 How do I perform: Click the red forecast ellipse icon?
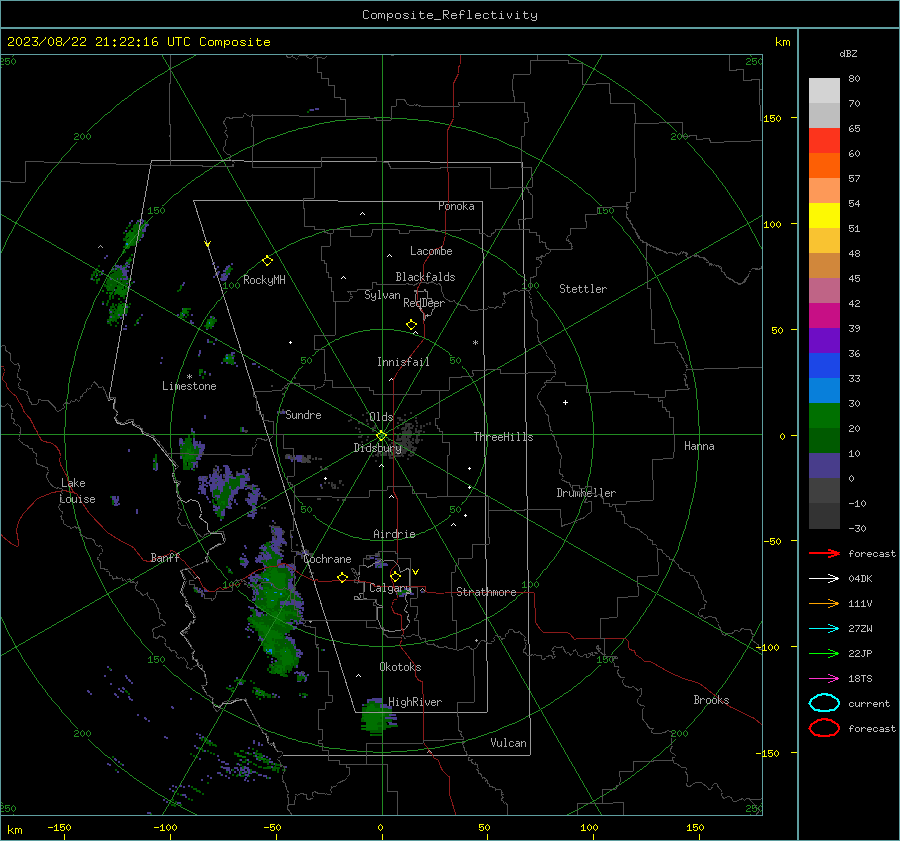point(824,728)
